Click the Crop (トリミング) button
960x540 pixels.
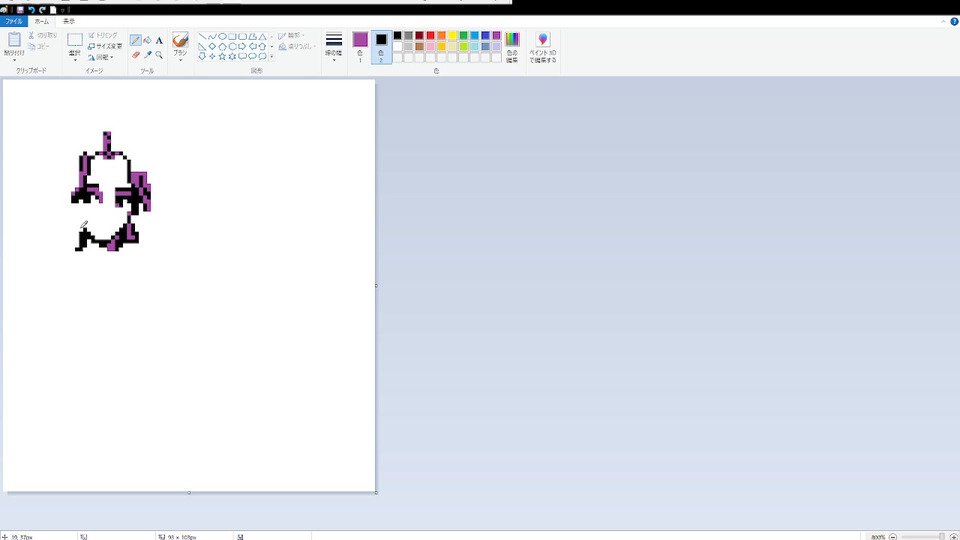coord(102,36)
